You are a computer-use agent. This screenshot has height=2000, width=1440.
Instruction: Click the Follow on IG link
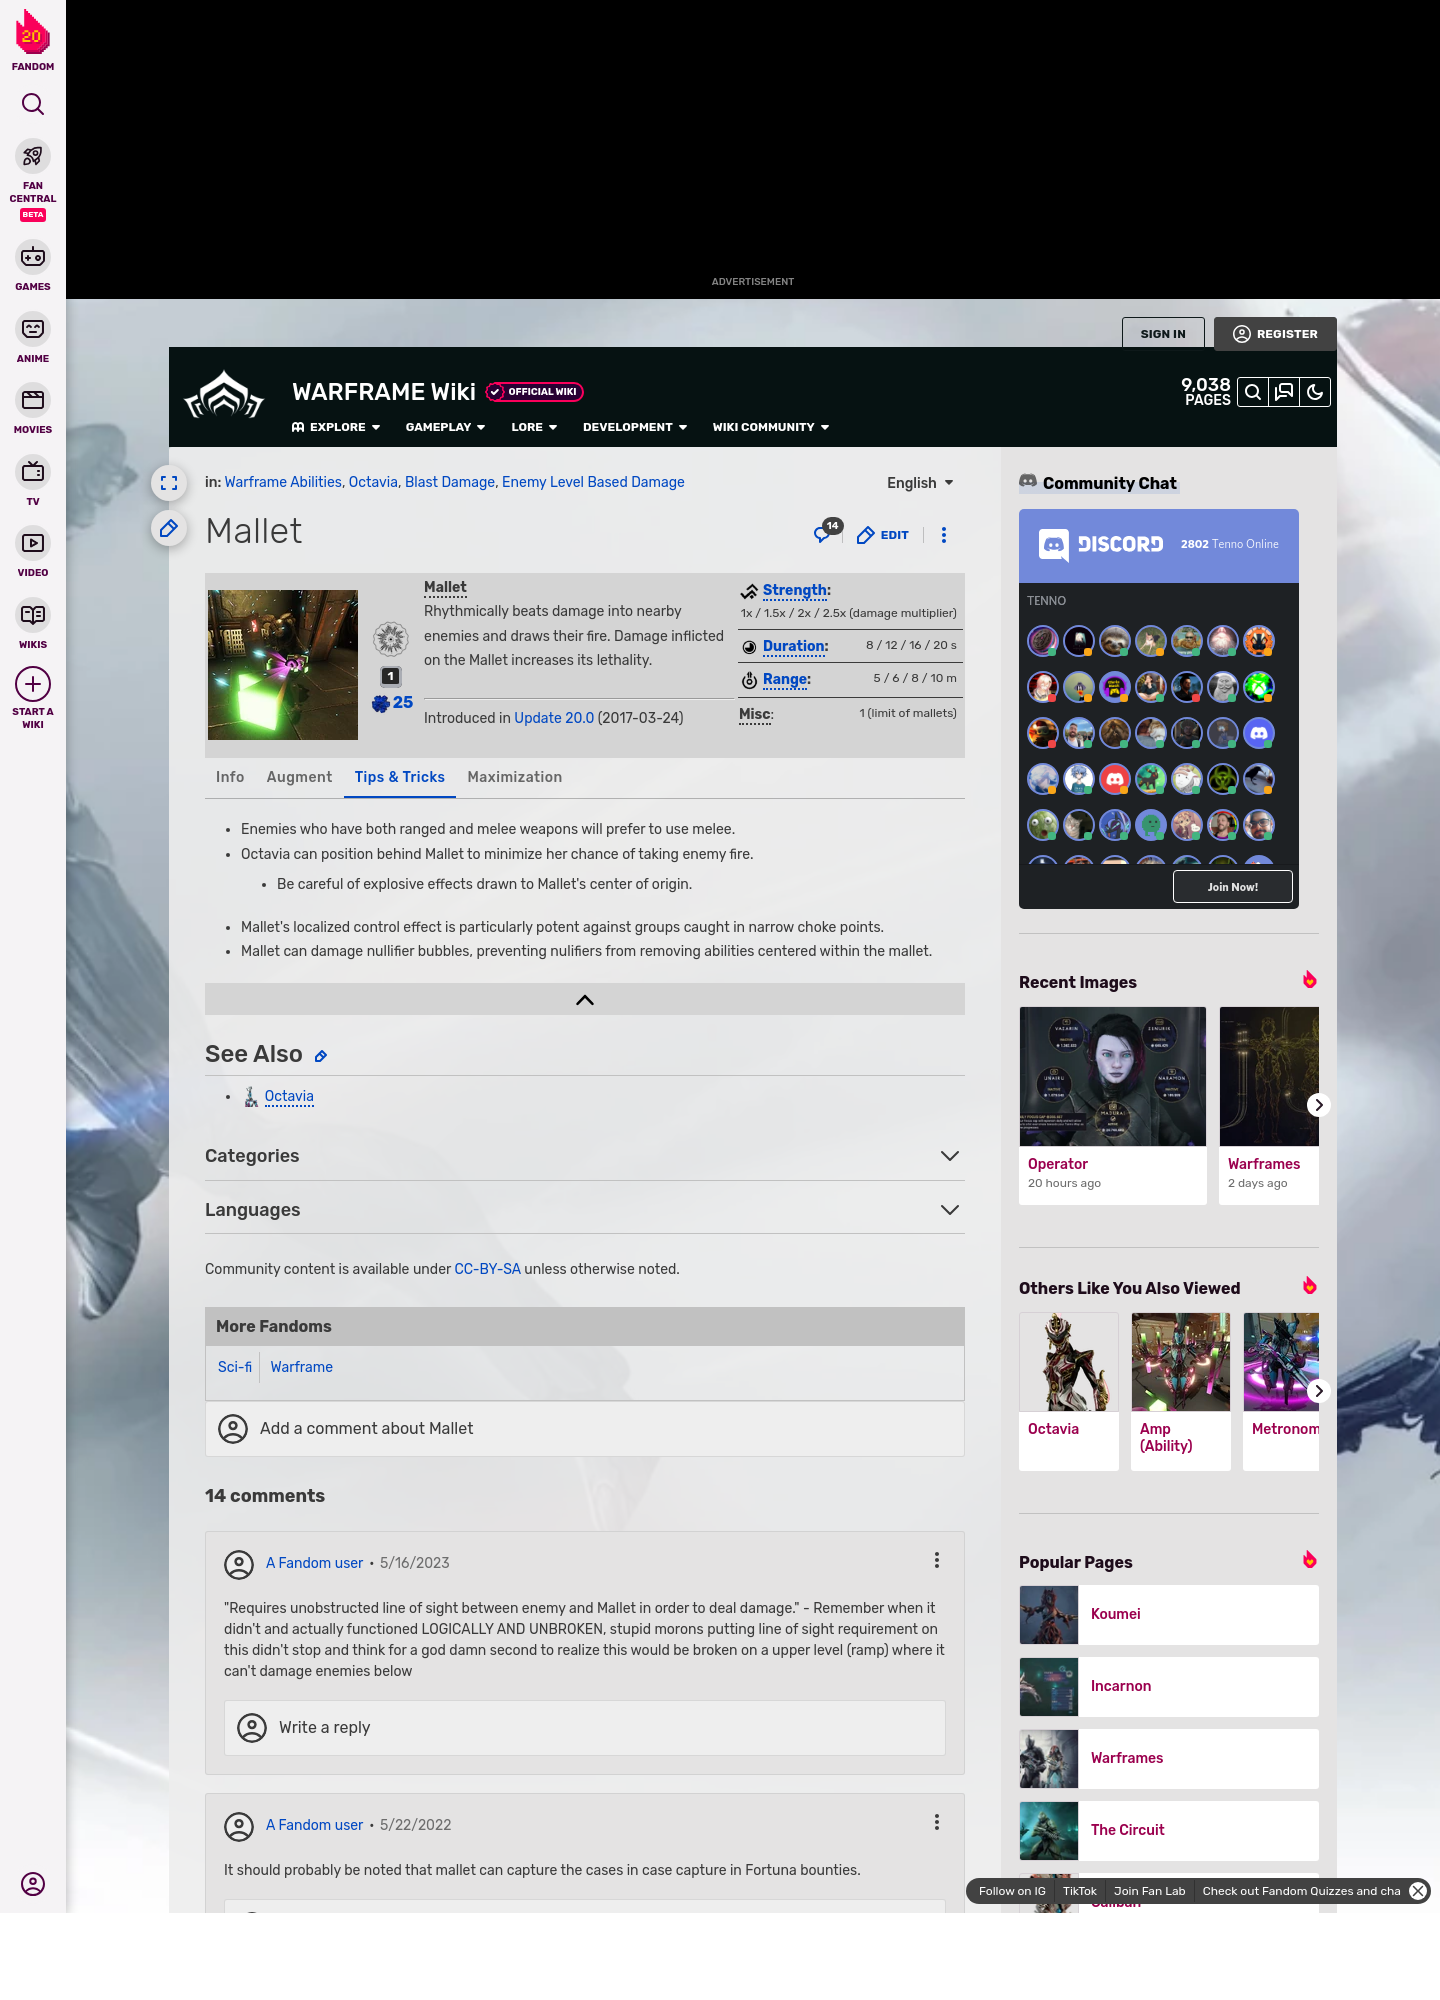point(1012,1891)
